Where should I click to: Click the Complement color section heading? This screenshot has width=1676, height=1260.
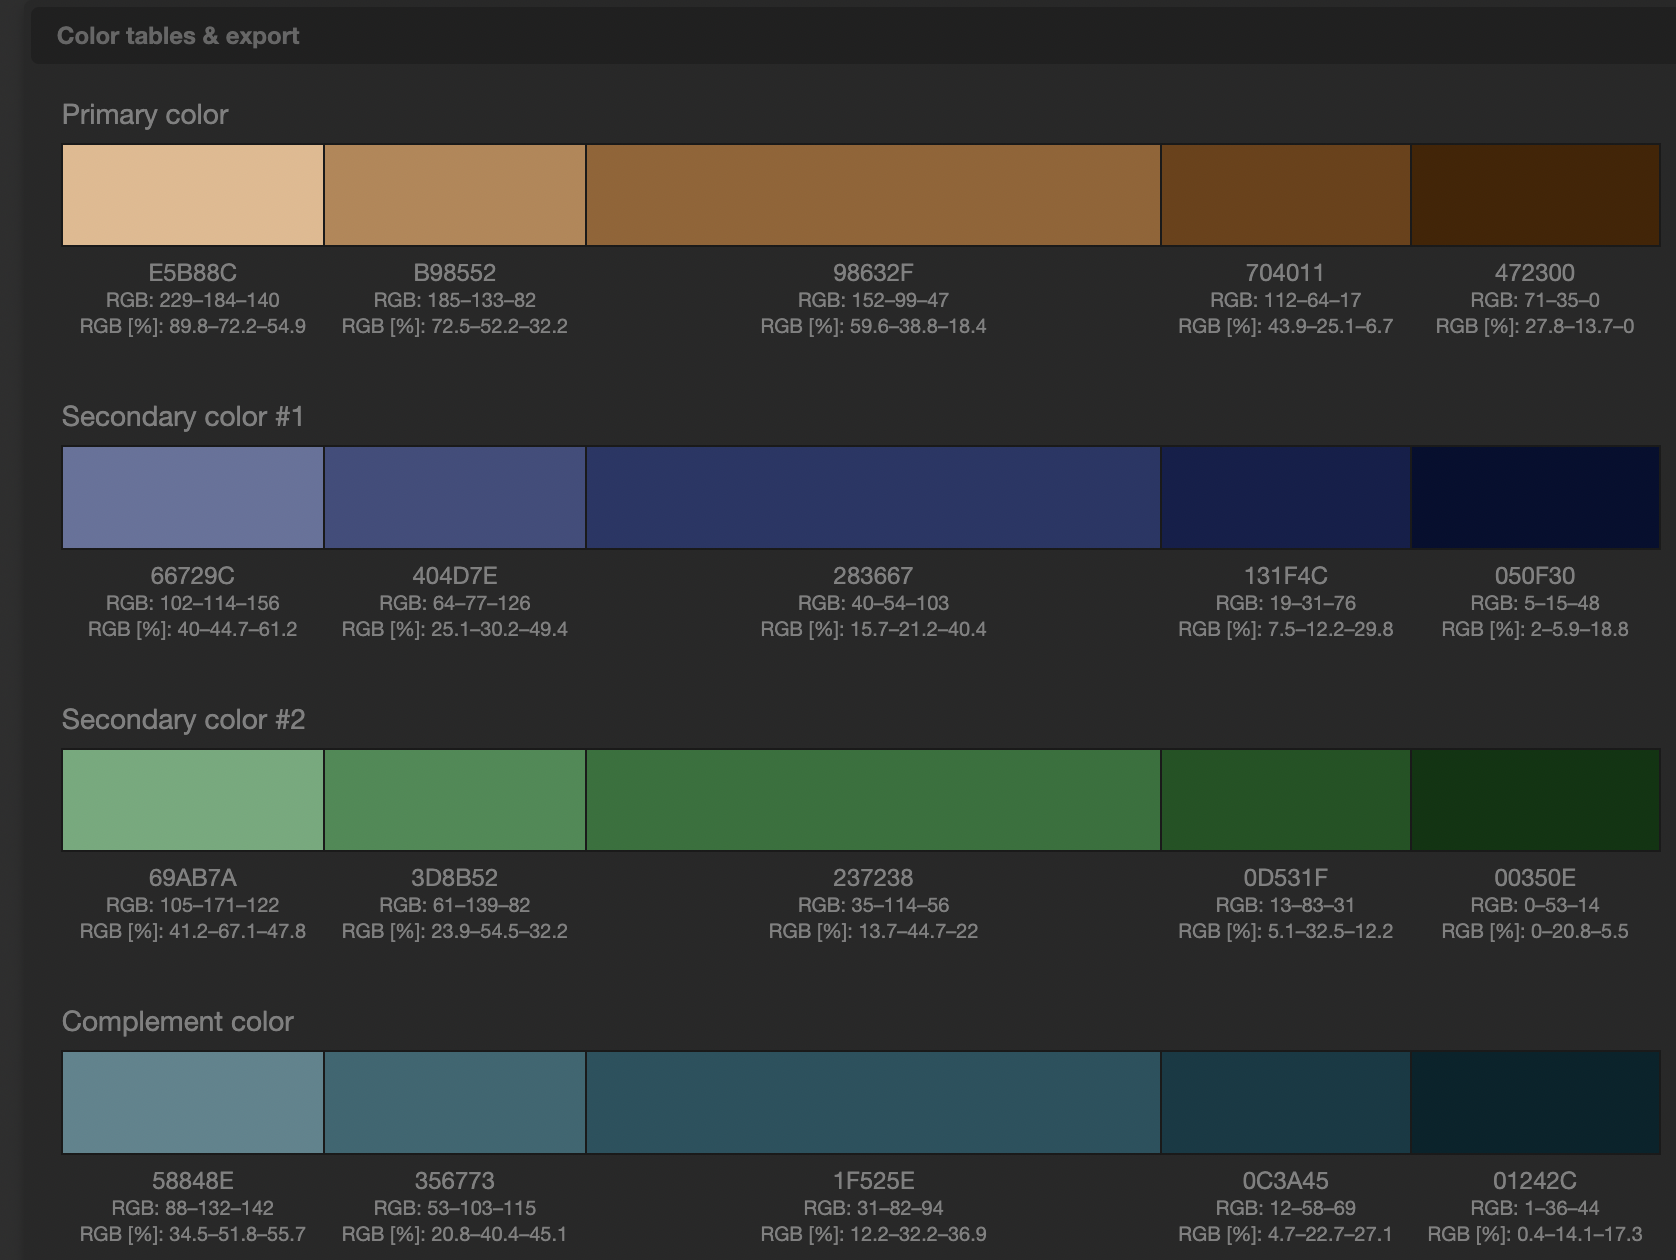click(178, 1021)
